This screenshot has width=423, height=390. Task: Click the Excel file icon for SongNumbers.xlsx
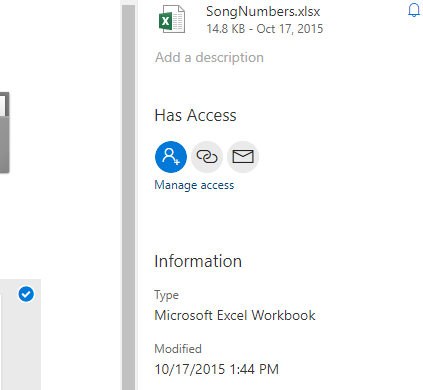pyautogui.click(x=172, y=19)
